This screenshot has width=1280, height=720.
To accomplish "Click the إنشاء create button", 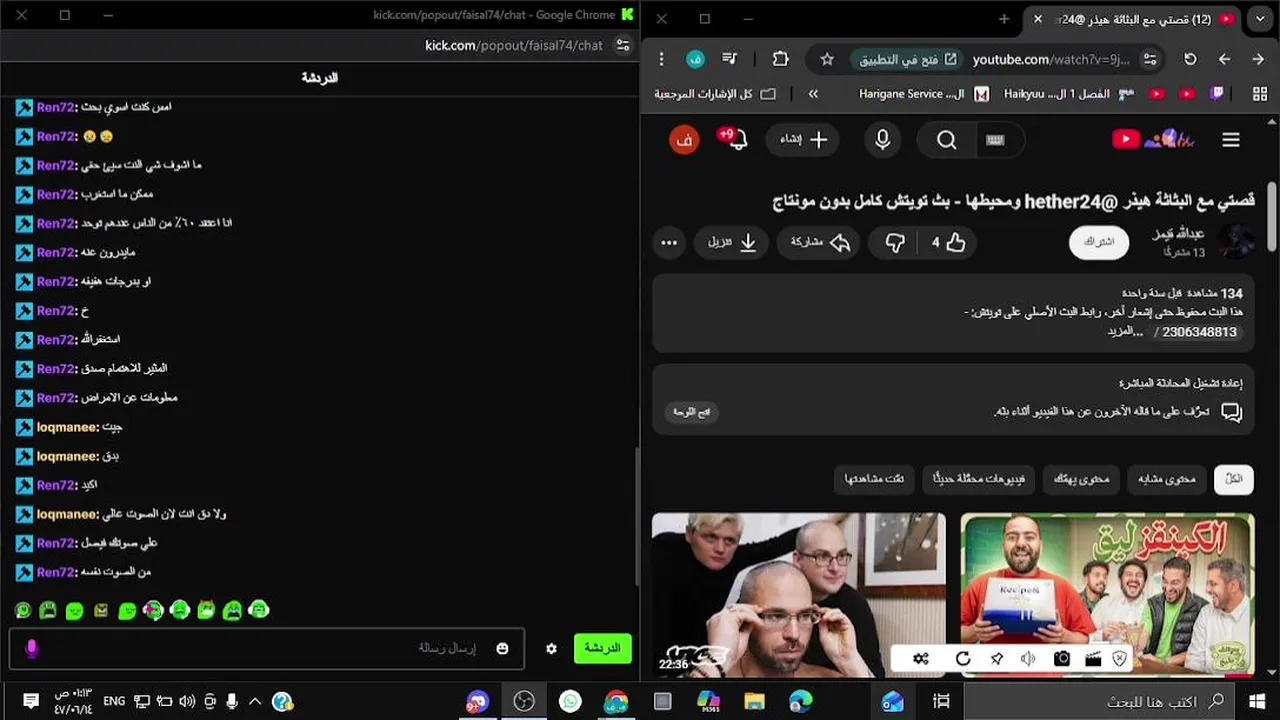I will [x=804, y=140].
